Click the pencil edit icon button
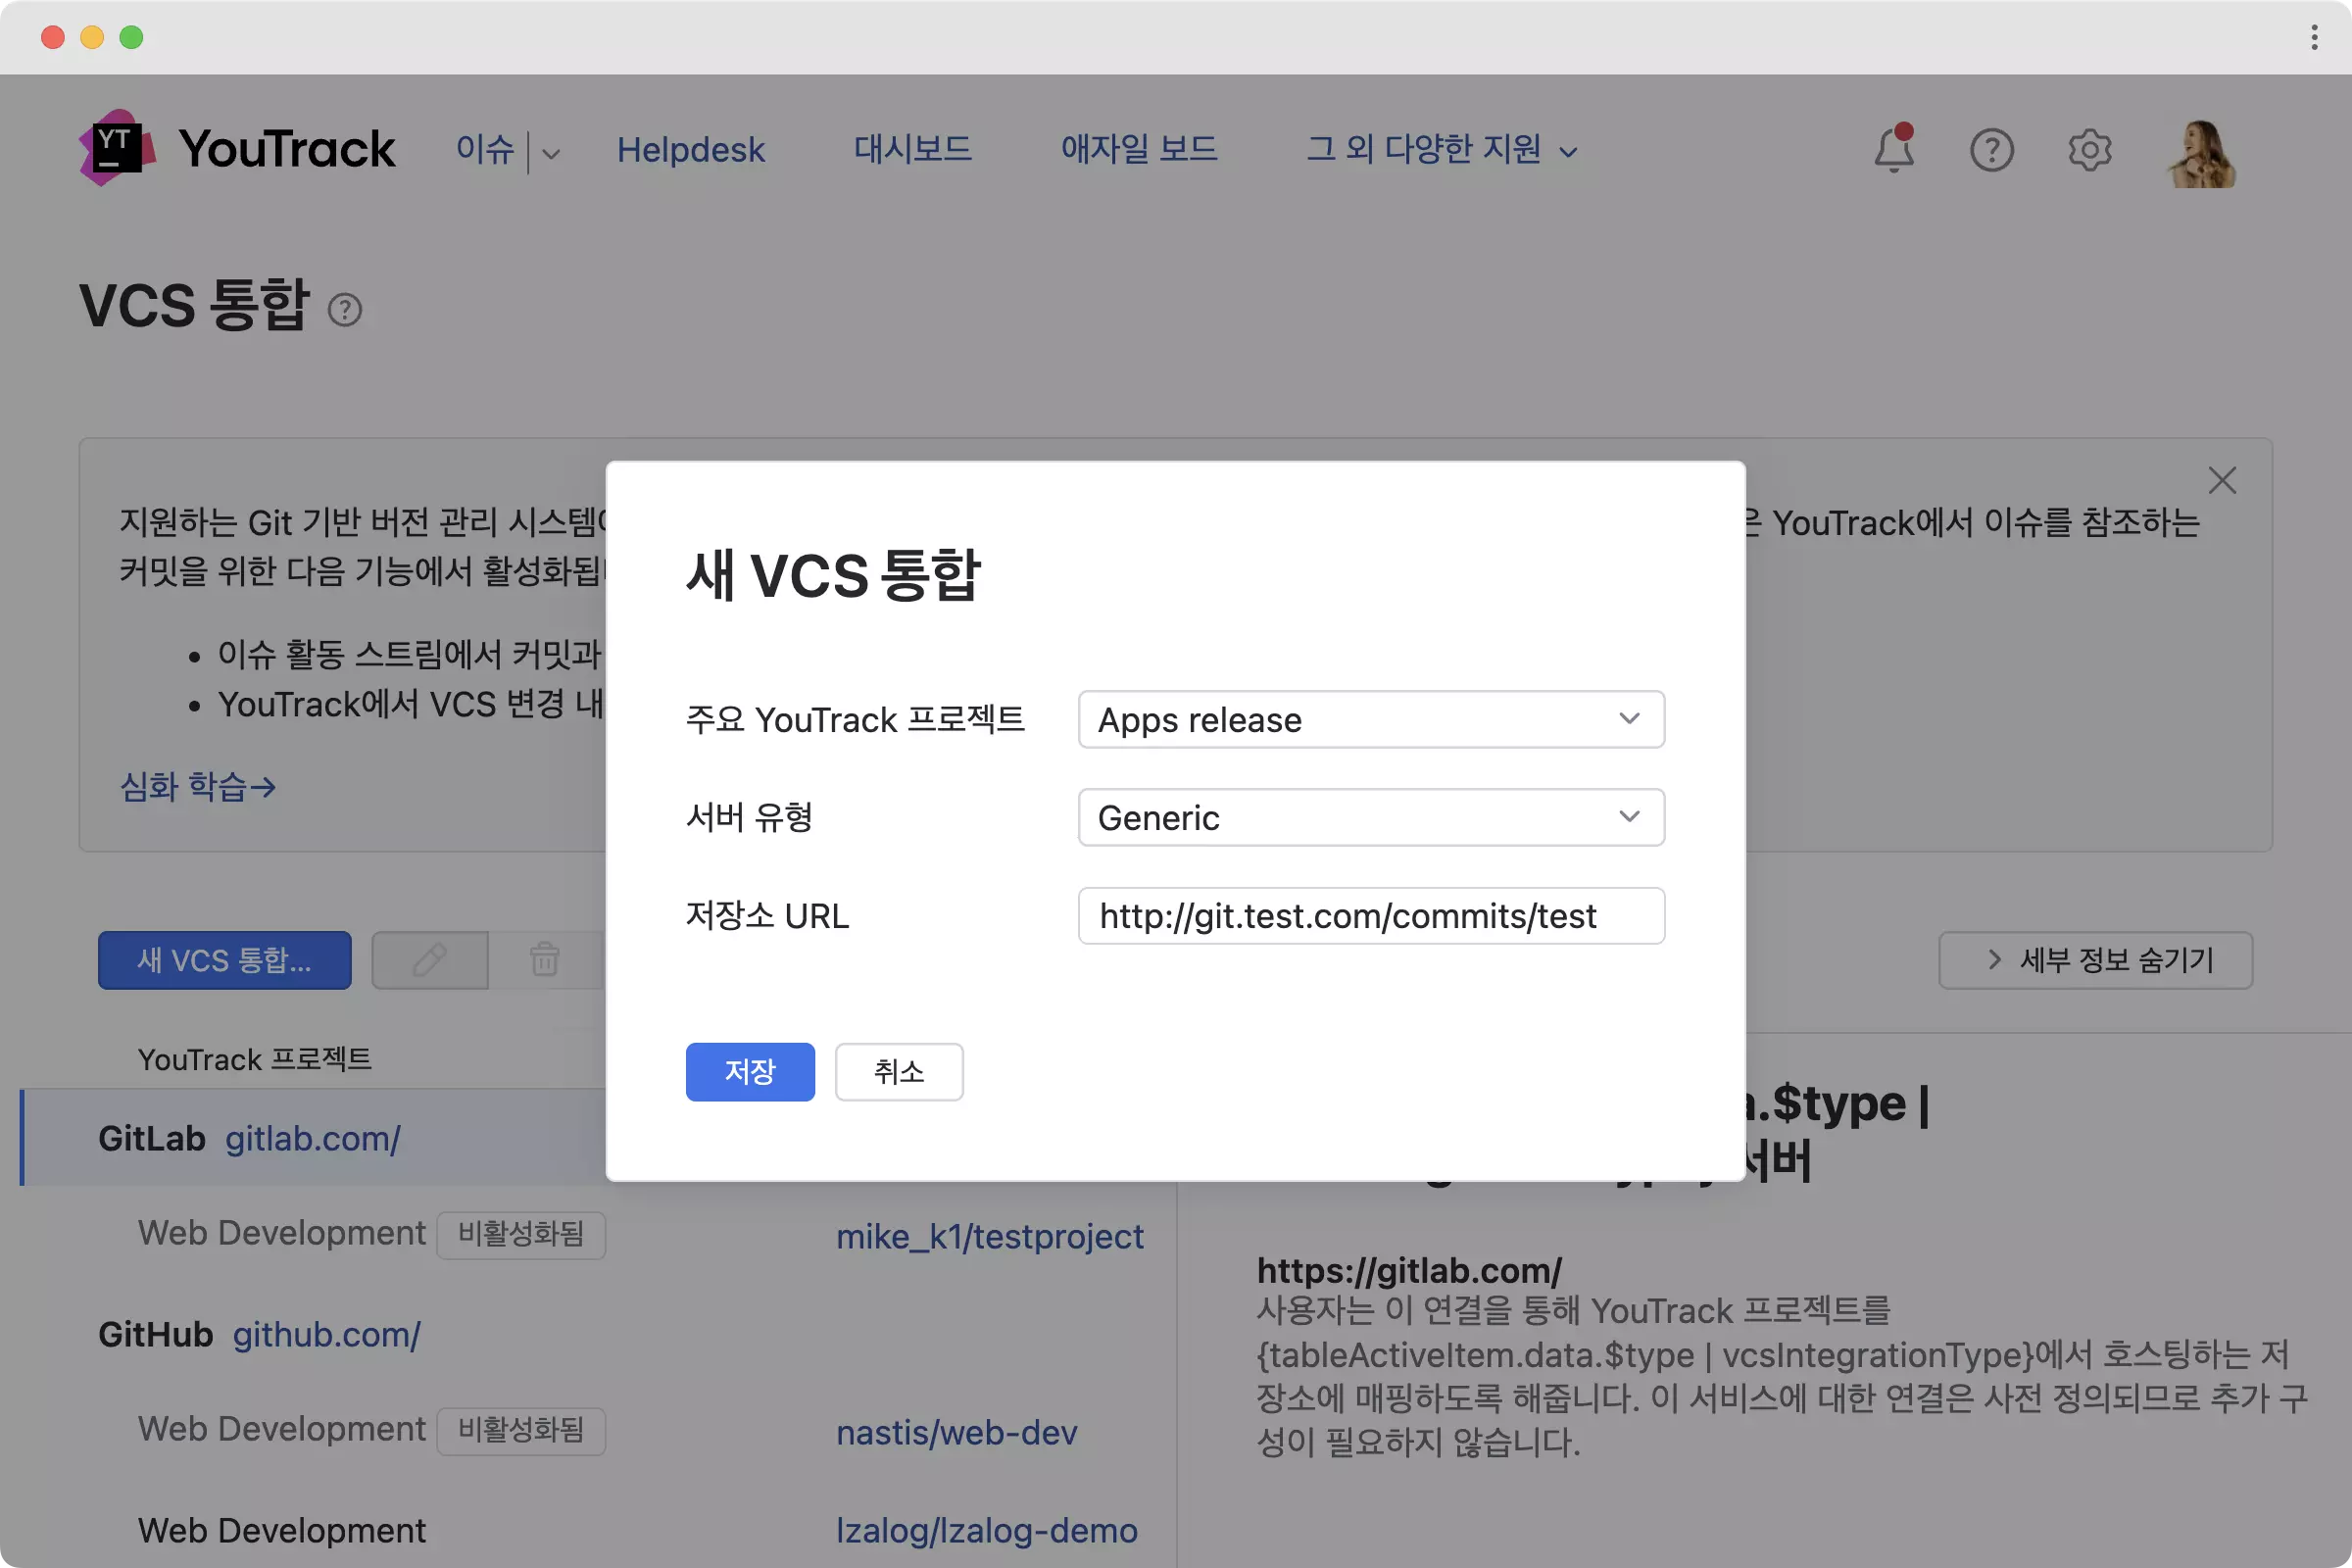The width and height of the screenshot is (2352, 1568). [x=430, y=960]
